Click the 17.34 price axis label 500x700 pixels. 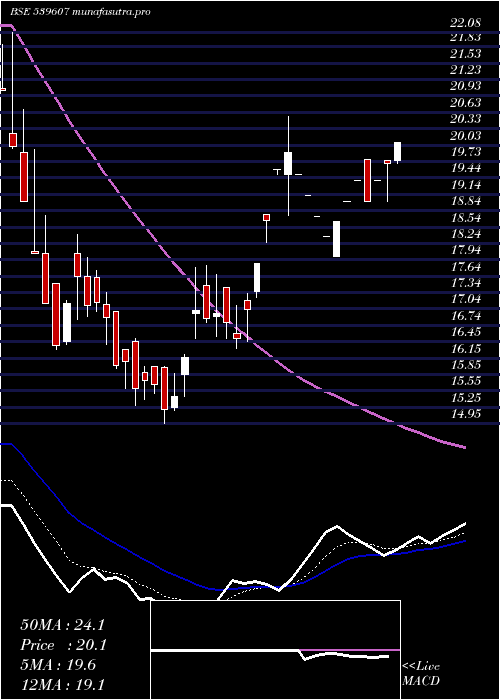466,283
